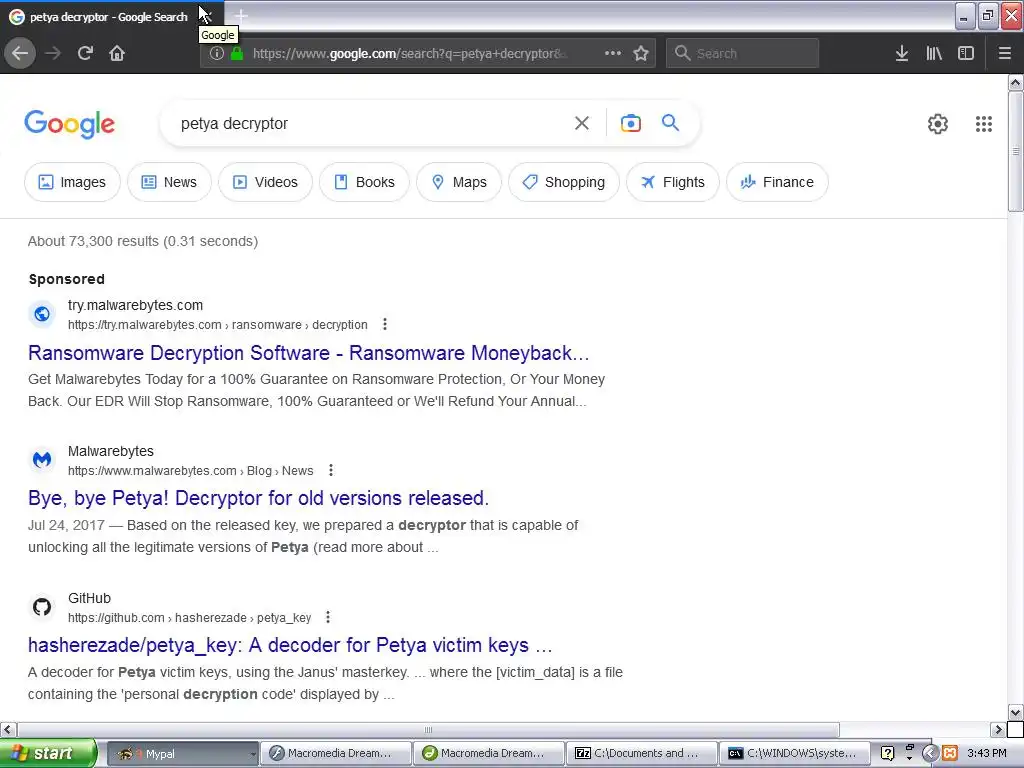Click the GitHub site name
The image size is (1024, 768).
click(x=89, y=598)
